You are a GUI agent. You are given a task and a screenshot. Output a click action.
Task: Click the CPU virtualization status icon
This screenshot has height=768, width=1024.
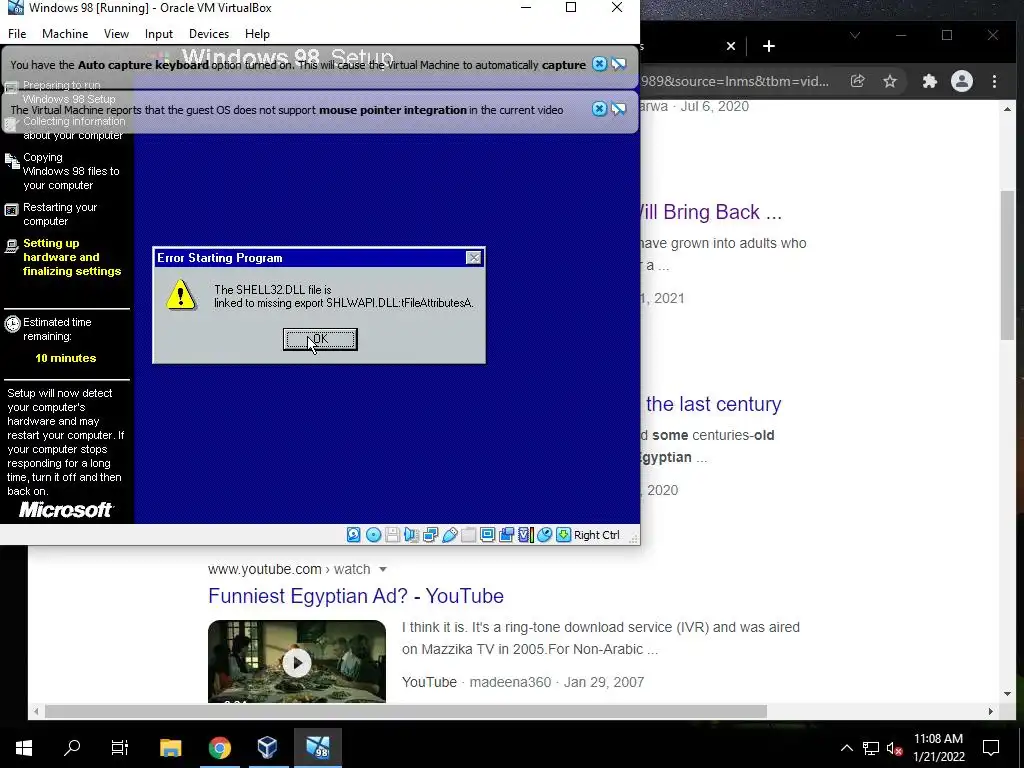(x=526, y=535)
